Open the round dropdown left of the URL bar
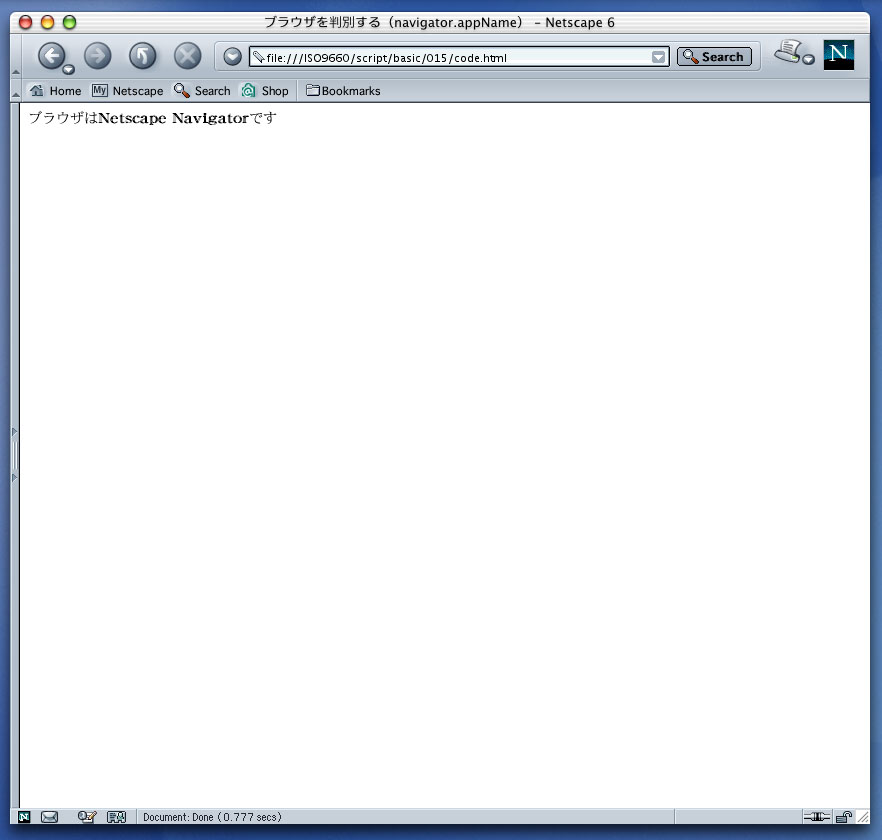This screenshot has width=882, height=840. coord(232,57)
